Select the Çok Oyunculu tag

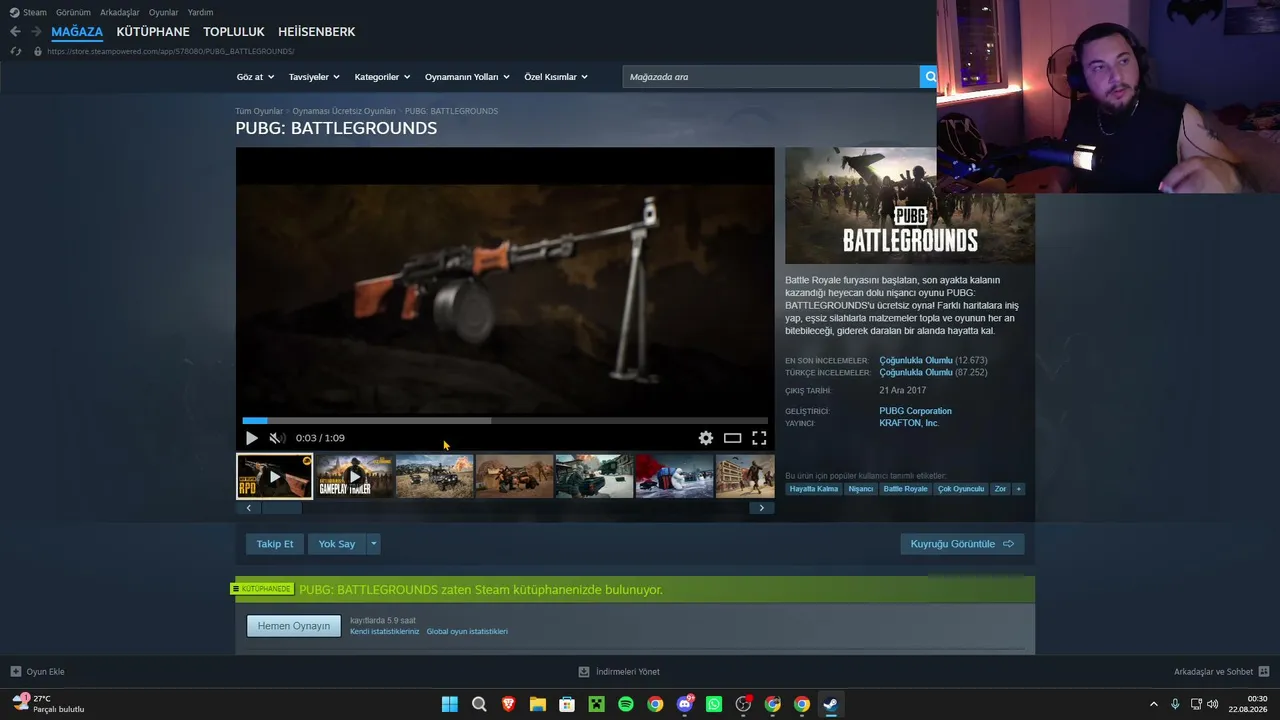(961, 489)
